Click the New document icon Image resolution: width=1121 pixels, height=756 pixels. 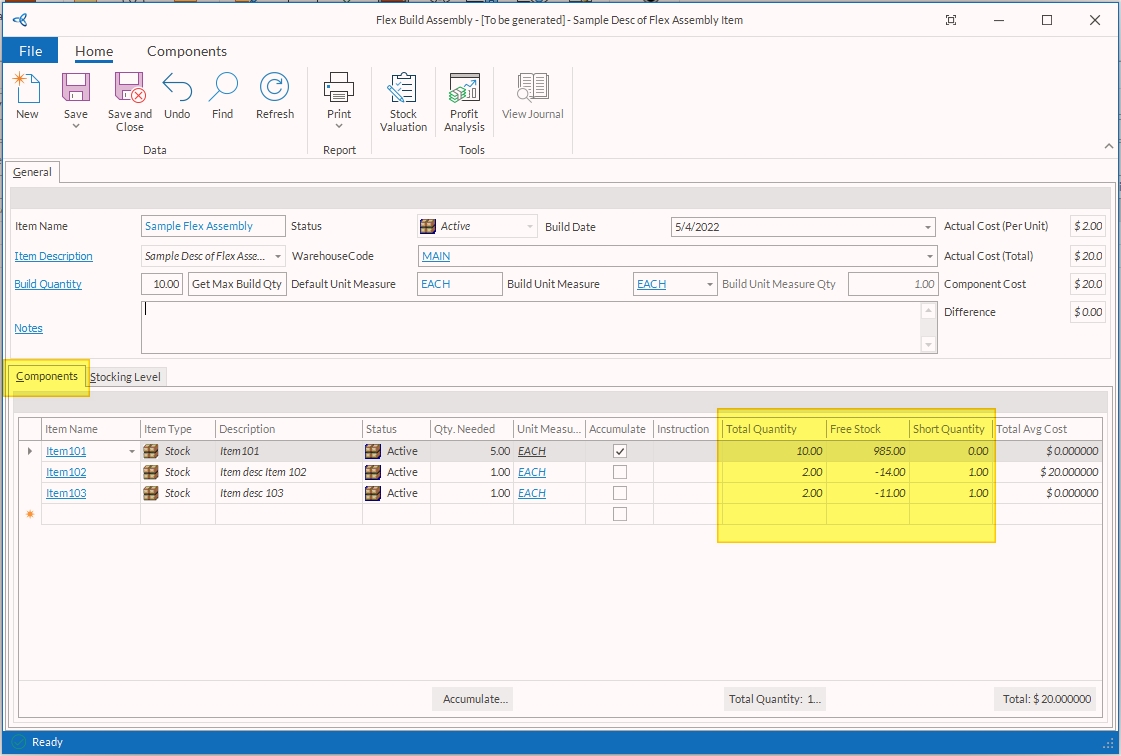tap(27, 88)
